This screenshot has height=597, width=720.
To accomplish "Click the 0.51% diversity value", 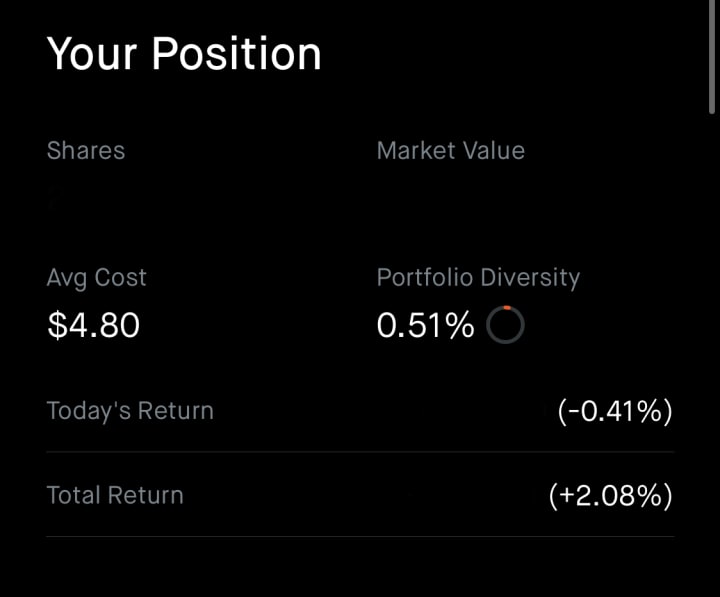I will coord(425,325).
